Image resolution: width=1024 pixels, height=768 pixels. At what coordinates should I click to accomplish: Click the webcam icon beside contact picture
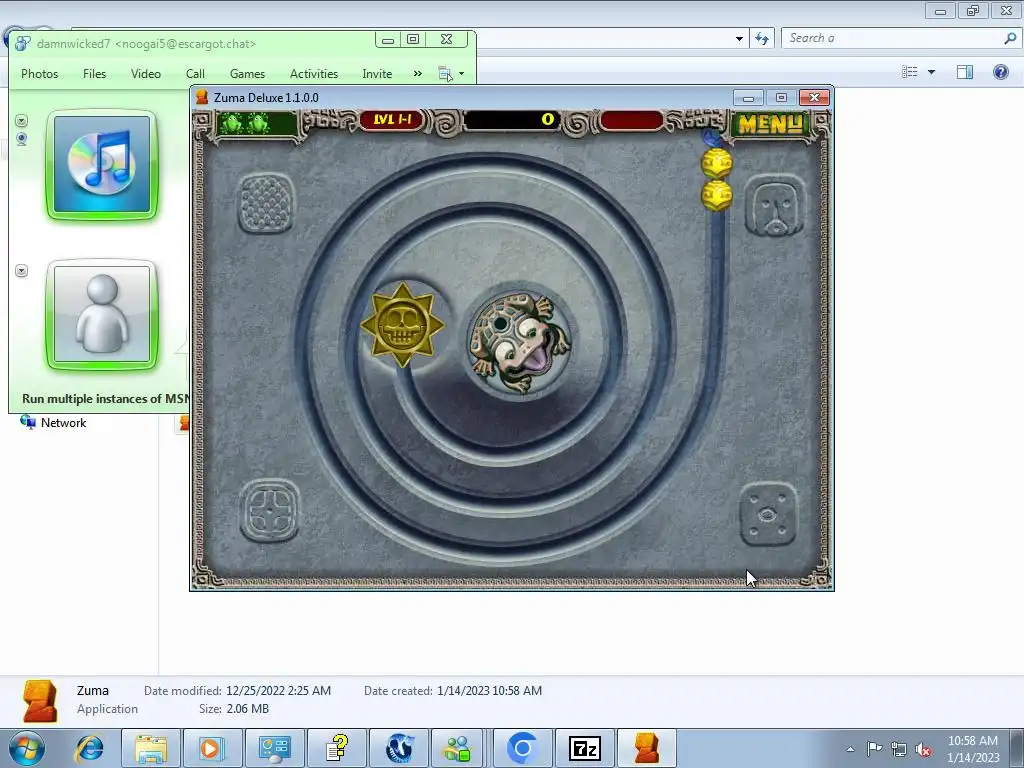[x=22, y=139]
